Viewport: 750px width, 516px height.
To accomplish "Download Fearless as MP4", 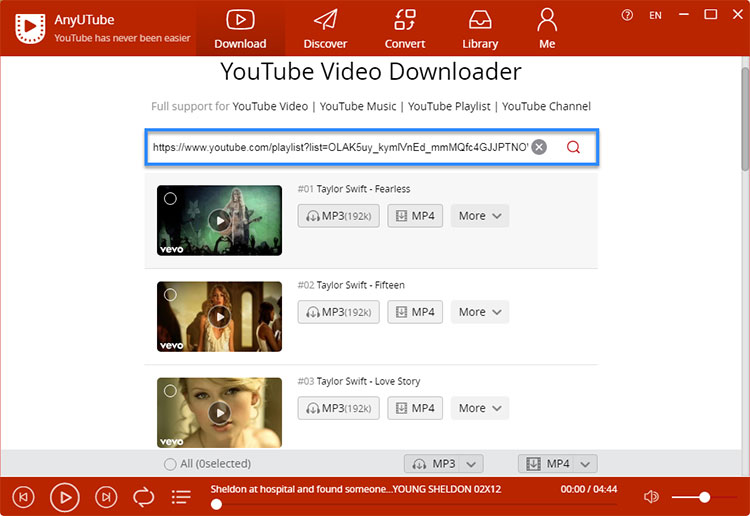I will coord(415,216).
